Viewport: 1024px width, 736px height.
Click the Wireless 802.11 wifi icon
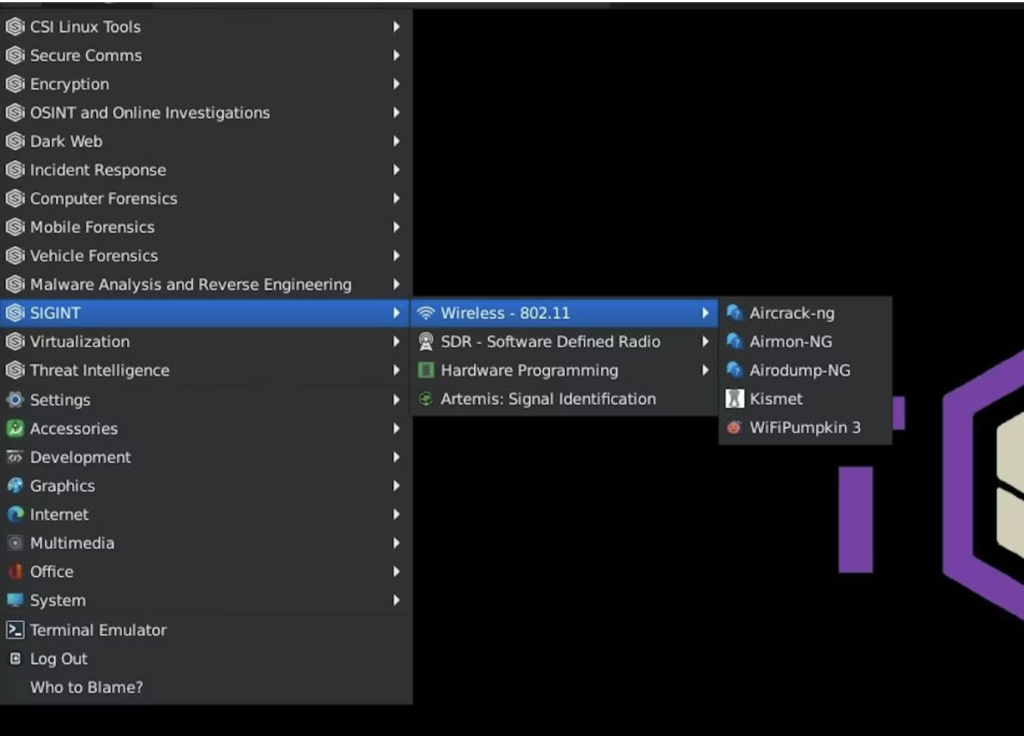(426, 313)
